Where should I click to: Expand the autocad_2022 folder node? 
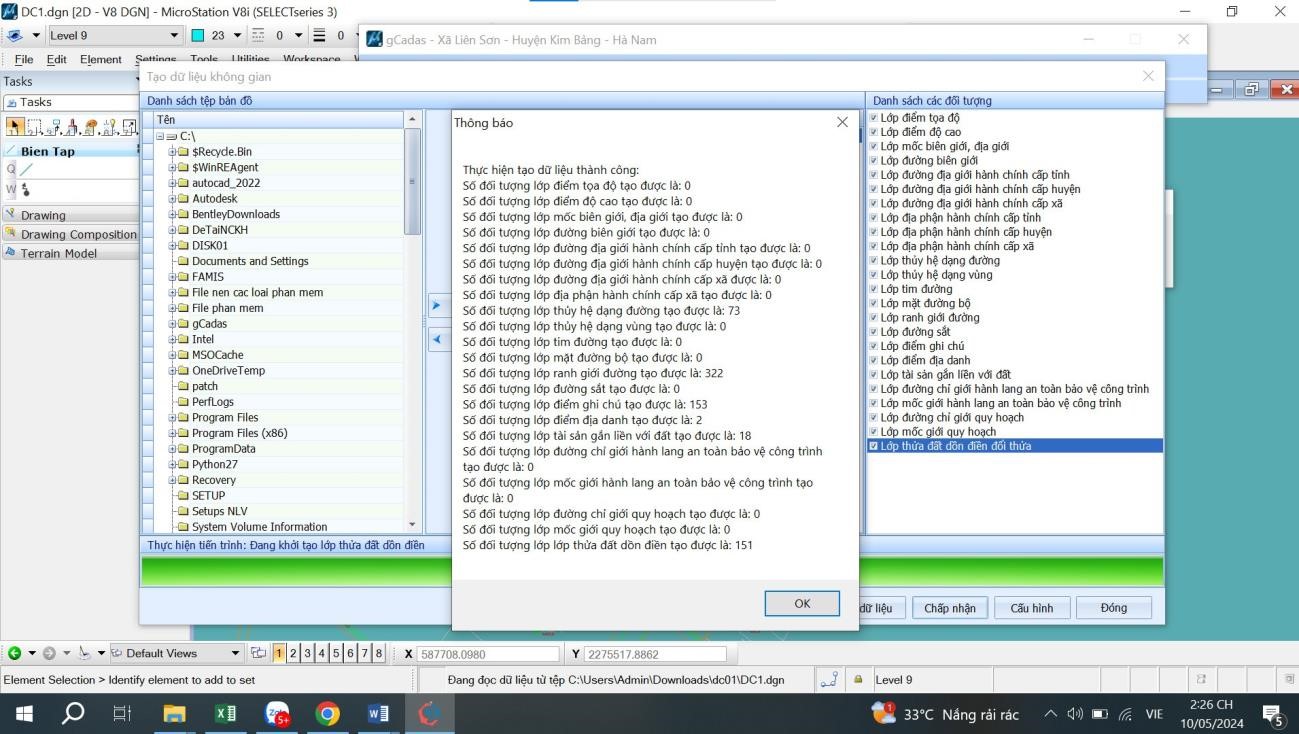coord(172,183)
